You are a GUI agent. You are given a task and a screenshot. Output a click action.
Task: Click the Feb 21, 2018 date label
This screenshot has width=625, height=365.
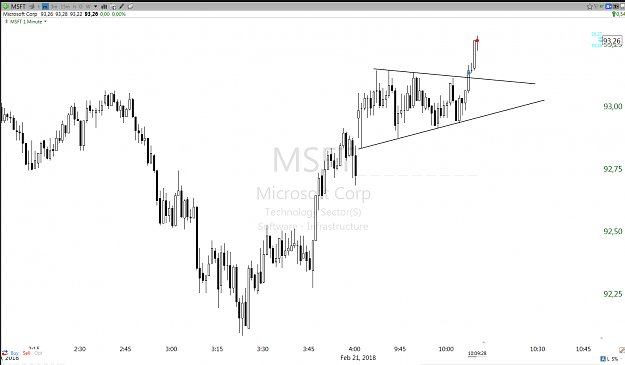point(358,357)
